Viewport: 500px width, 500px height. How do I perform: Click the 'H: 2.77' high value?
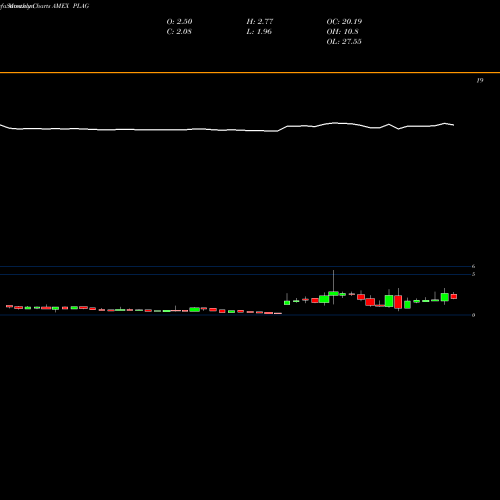tap(260, 22)
